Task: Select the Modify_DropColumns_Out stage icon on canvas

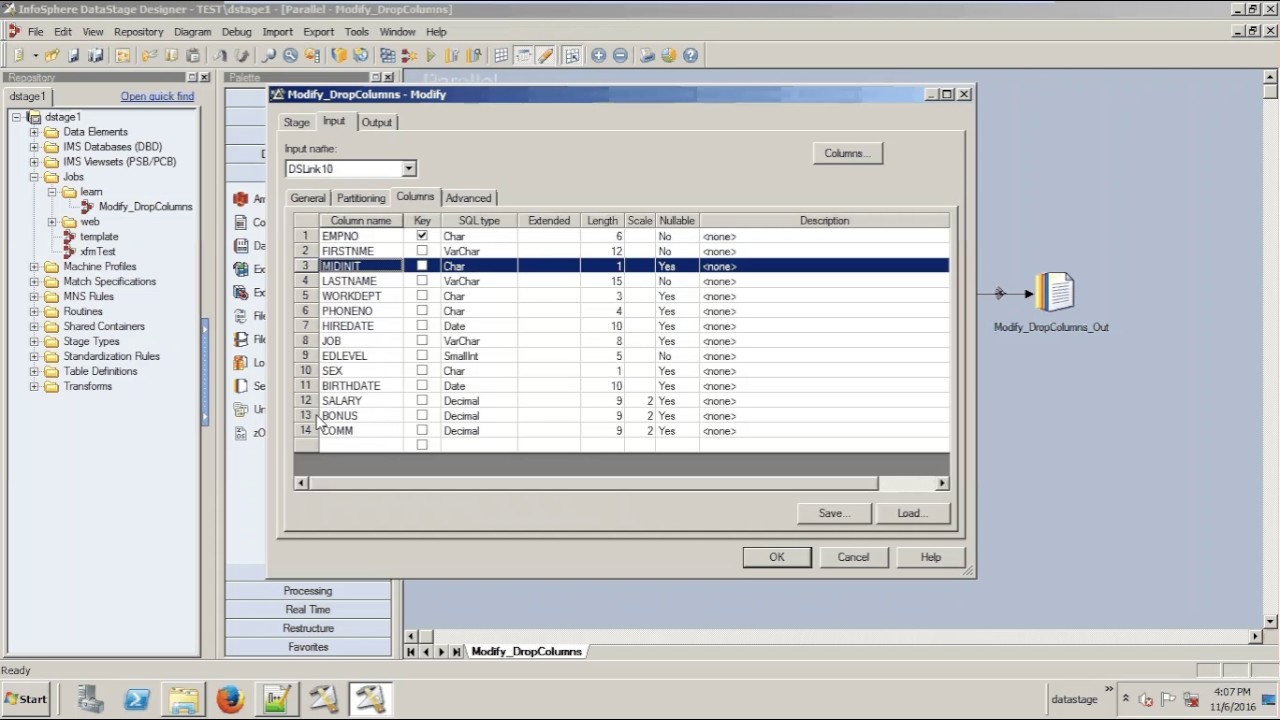Action: click(x=1054, y=292)
